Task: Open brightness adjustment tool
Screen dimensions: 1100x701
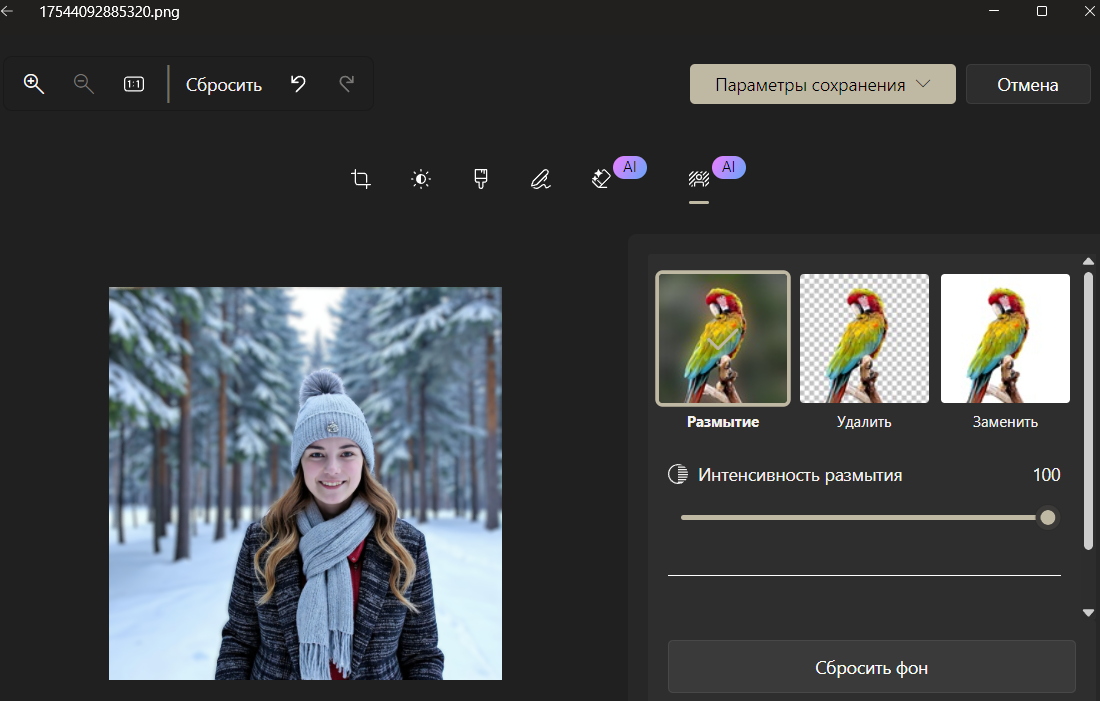Action: coord(421,179)
